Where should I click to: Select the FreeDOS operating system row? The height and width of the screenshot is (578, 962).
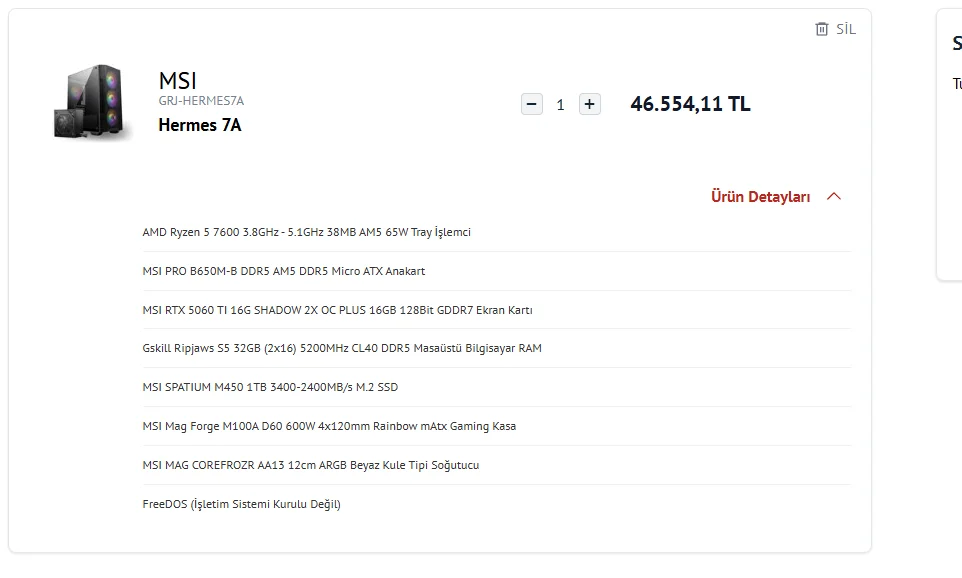[x=496, y=504]
